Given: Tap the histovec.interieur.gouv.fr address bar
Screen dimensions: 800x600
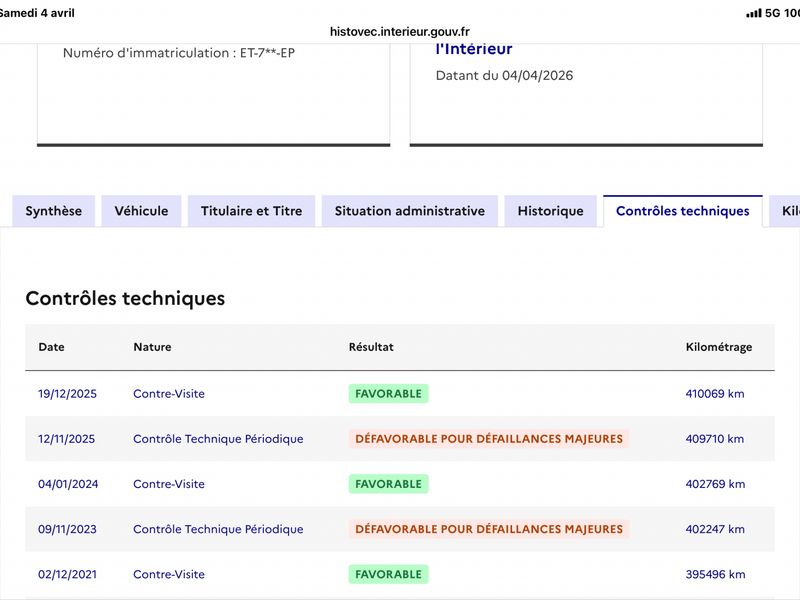Looking at the screenshot, I should tap(400, 31).
